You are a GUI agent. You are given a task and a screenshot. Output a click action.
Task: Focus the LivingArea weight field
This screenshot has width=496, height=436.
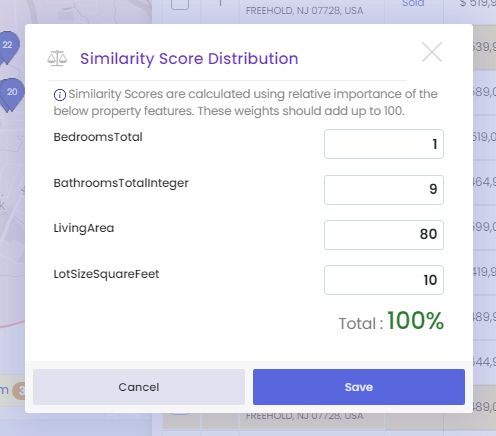tap(384, 235)
